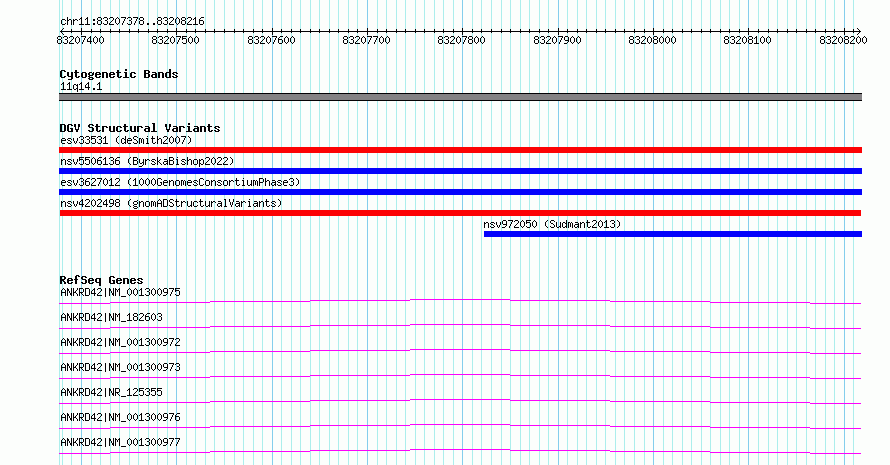
Task: Open the ANKRD42|NM_001300976 transcript label
Action: (120, 417)
